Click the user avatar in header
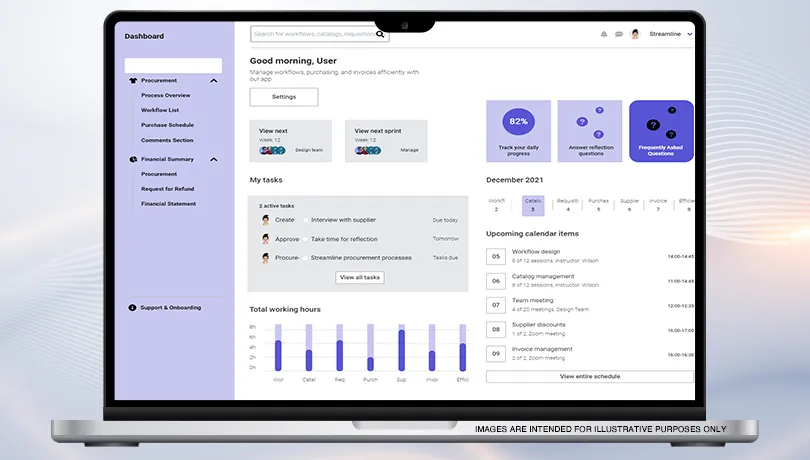The image size is (810, 460). (x=635, y=34)
